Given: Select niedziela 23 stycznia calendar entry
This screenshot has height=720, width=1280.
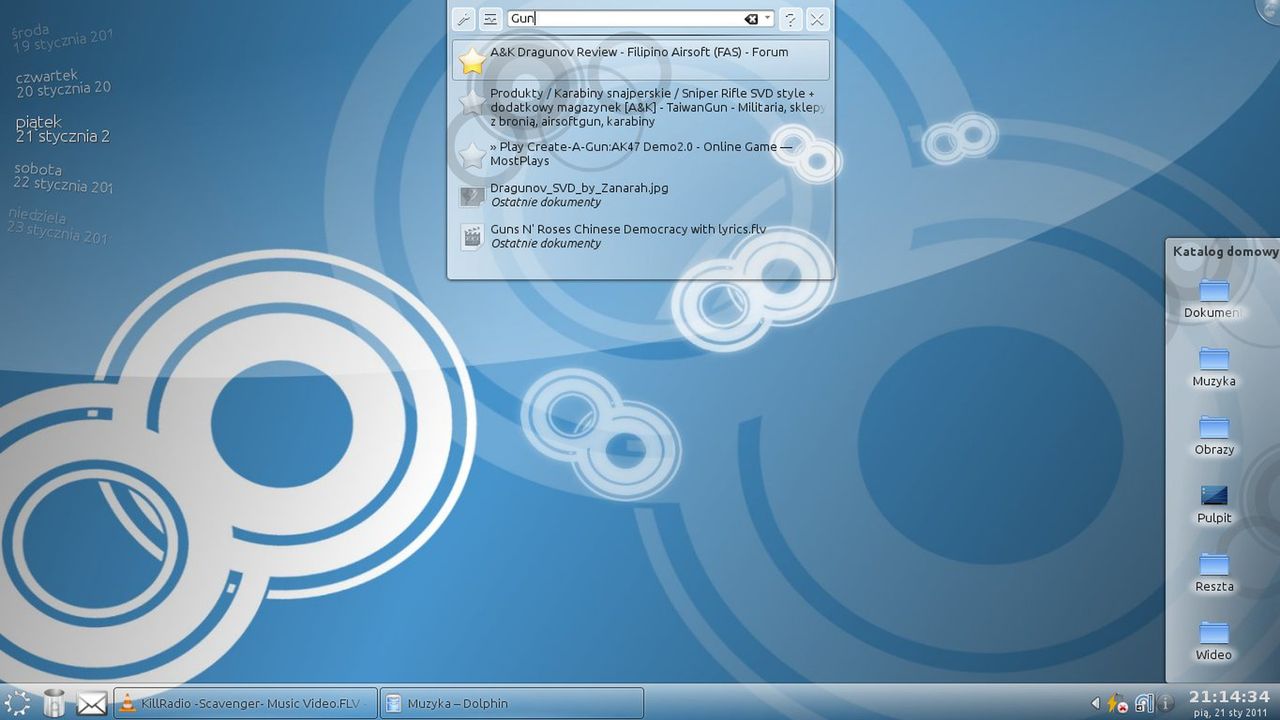Looking at the screenshot, I should pyautogui.click(x=58, y=226).
